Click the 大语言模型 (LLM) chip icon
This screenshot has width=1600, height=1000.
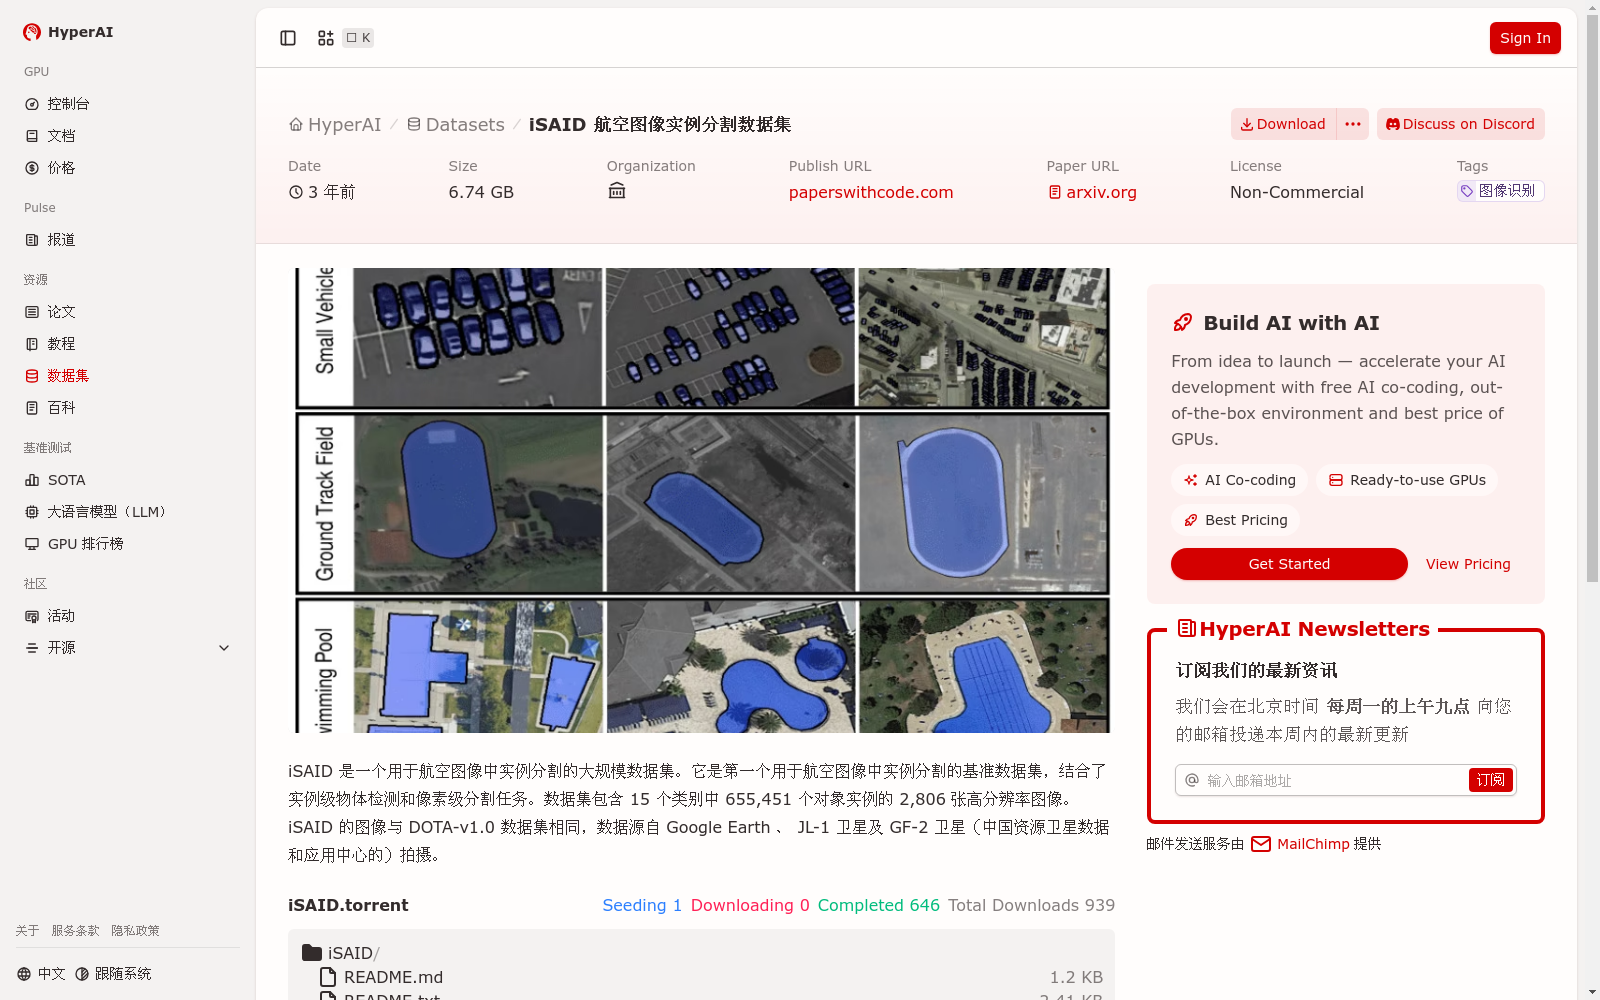pos(32,512)
